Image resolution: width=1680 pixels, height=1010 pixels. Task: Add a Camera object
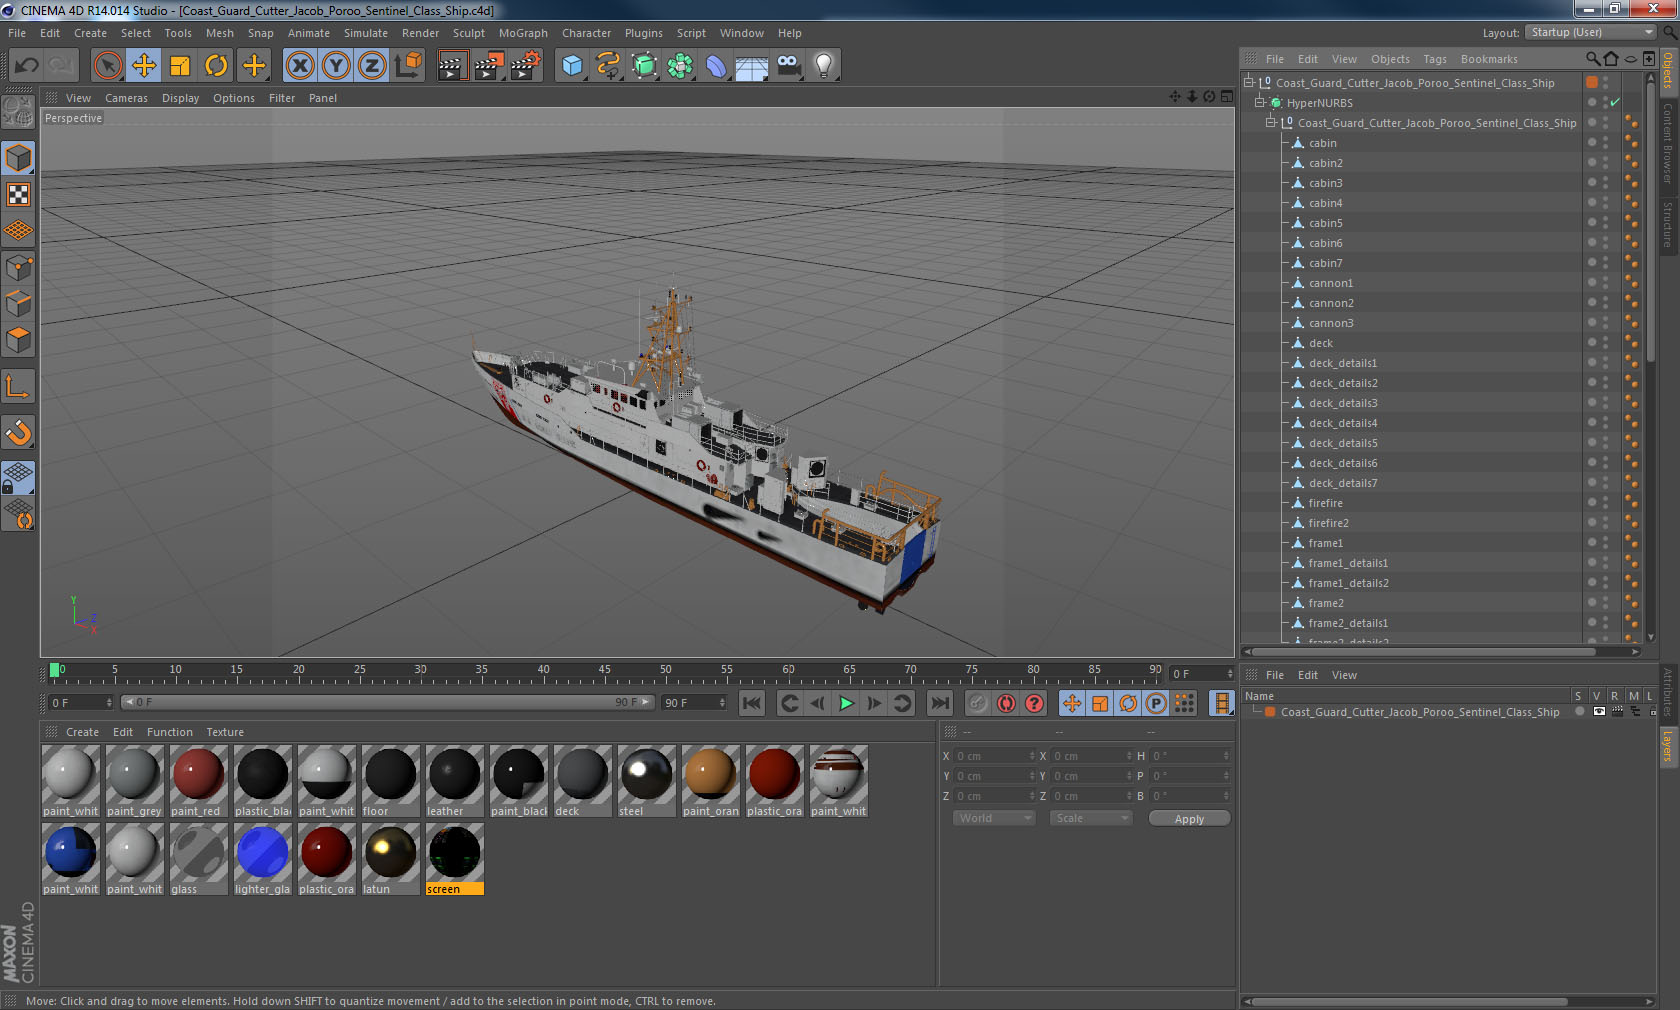click(788, 66)
